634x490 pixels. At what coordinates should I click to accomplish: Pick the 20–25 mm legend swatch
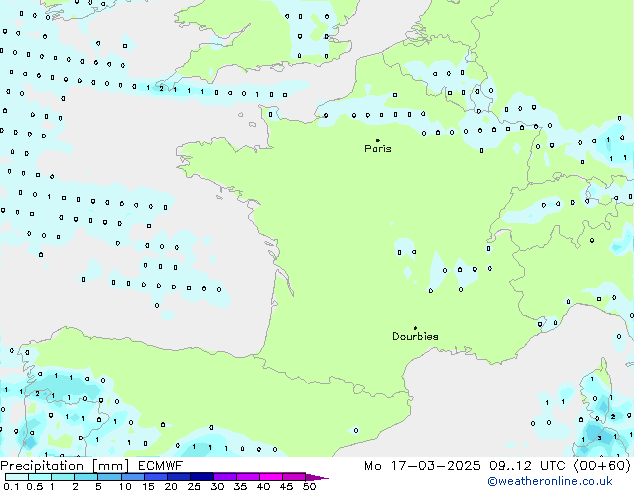coord(179,477)
